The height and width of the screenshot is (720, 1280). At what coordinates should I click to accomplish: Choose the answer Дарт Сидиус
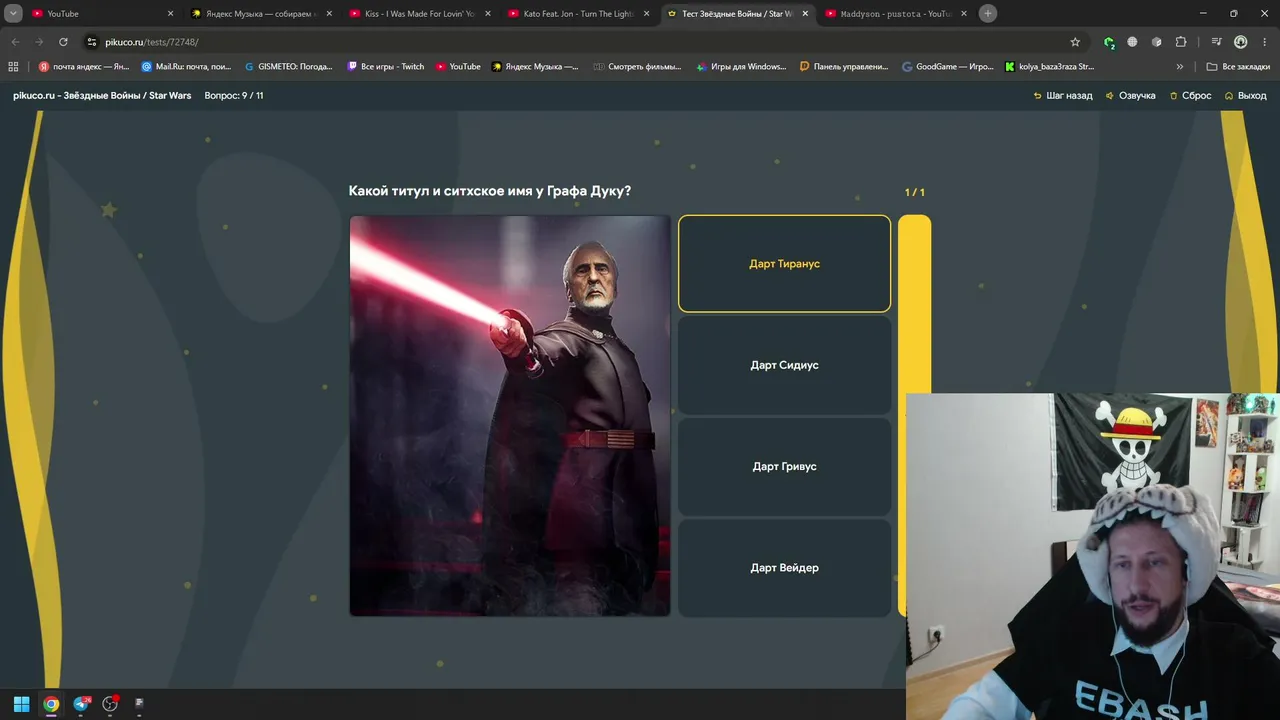tap(784, 365)
